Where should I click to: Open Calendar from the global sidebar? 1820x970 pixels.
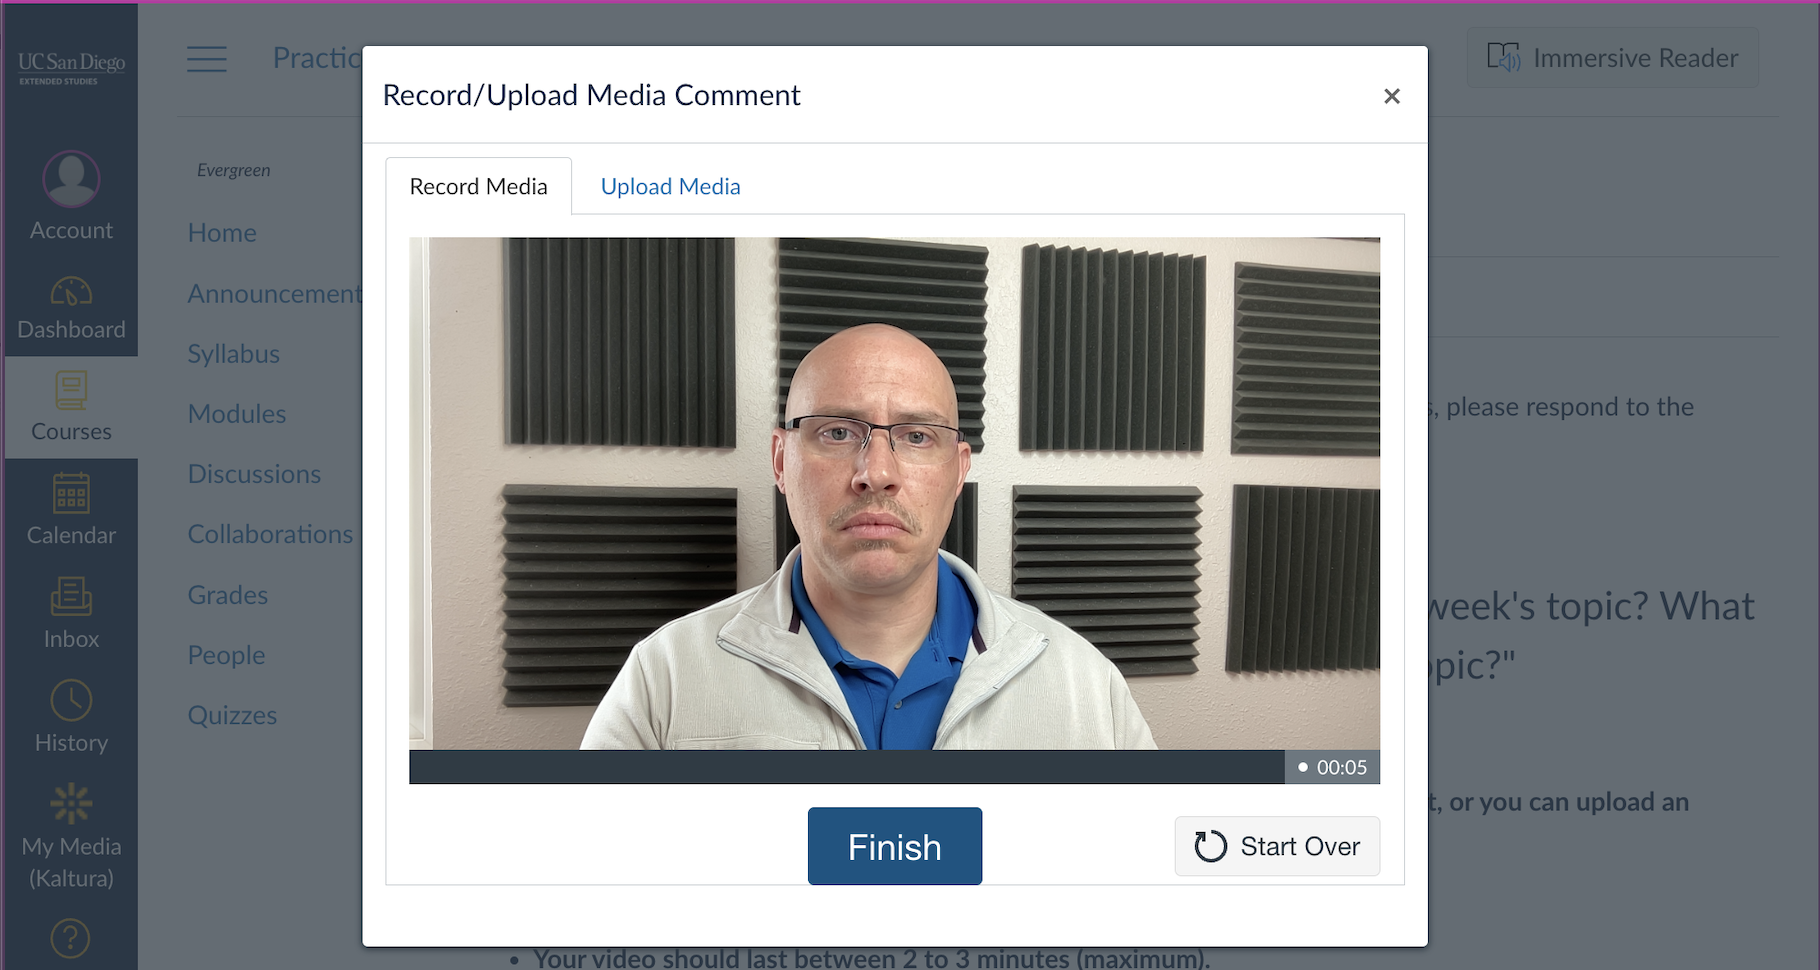pyautogui.click(x=71, y=510)
